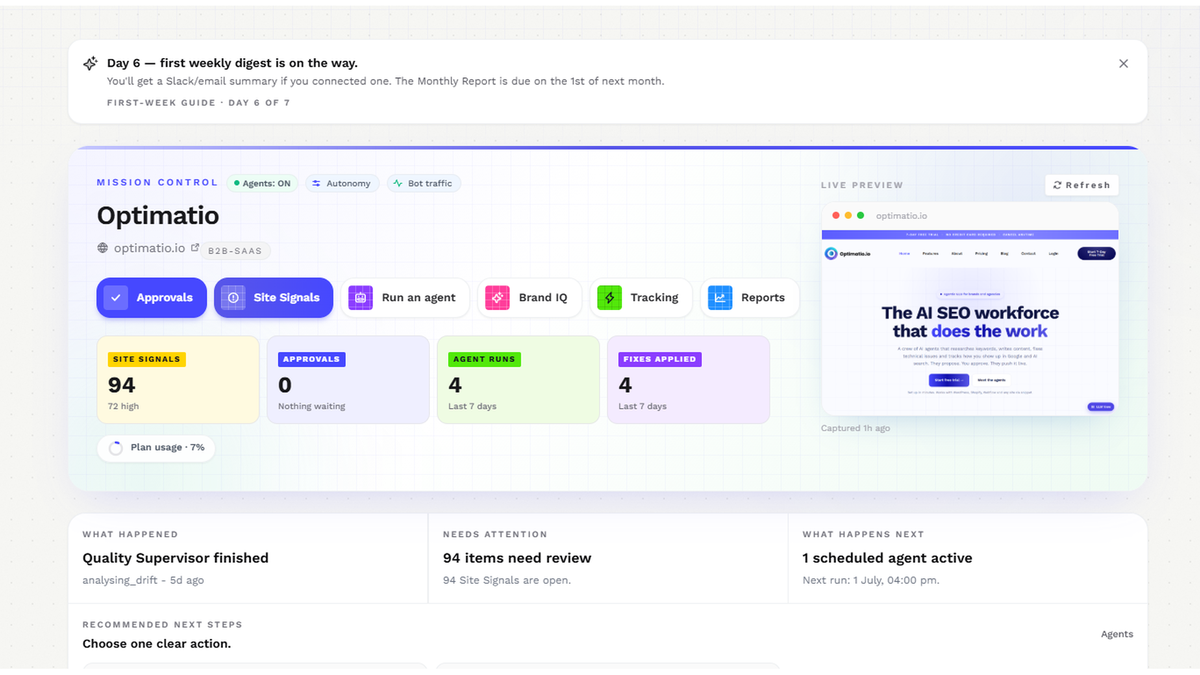Refresh the live preview
Image resolution: width=1200 pixels, height=675 pixels.
click(x=1082, y=185)
